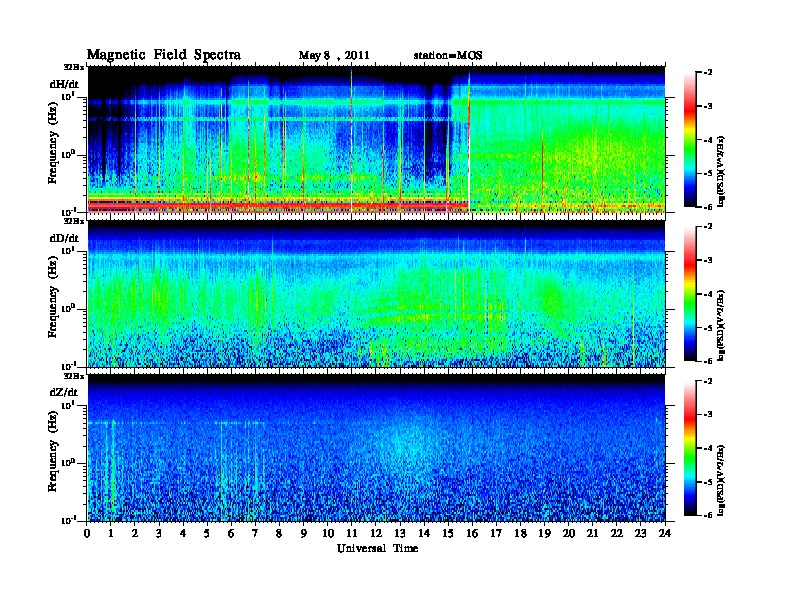Viewport: 792px width, 612px height.
Task: Click hour "23" on the time axis
Action: coord(641,534)
